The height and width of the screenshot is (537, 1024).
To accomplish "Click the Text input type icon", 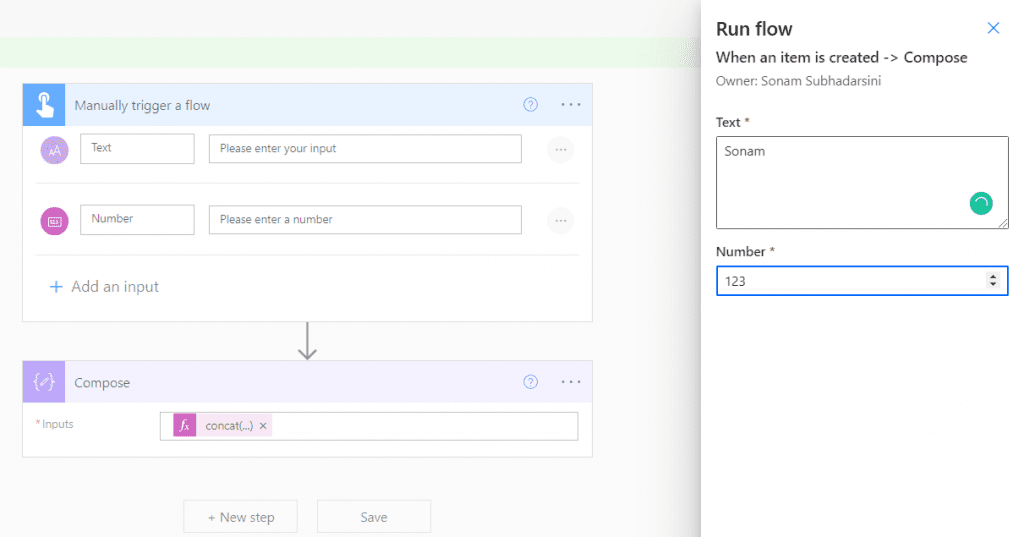I will 55,150.
